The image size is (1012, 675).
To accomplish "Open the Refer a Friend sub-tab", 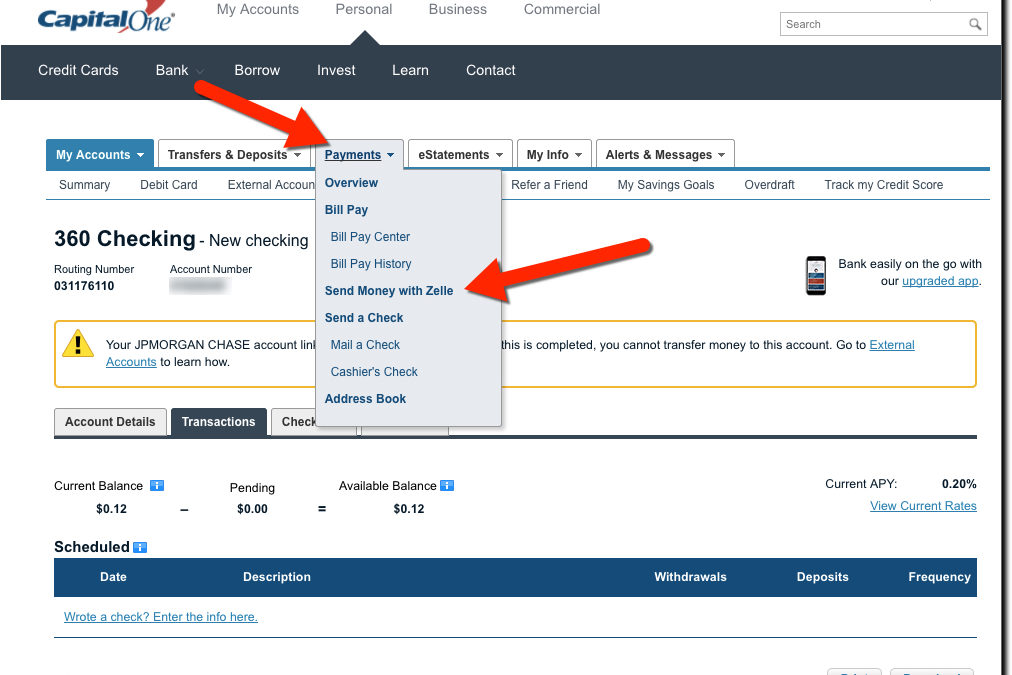I will click(x=549, y=185).
